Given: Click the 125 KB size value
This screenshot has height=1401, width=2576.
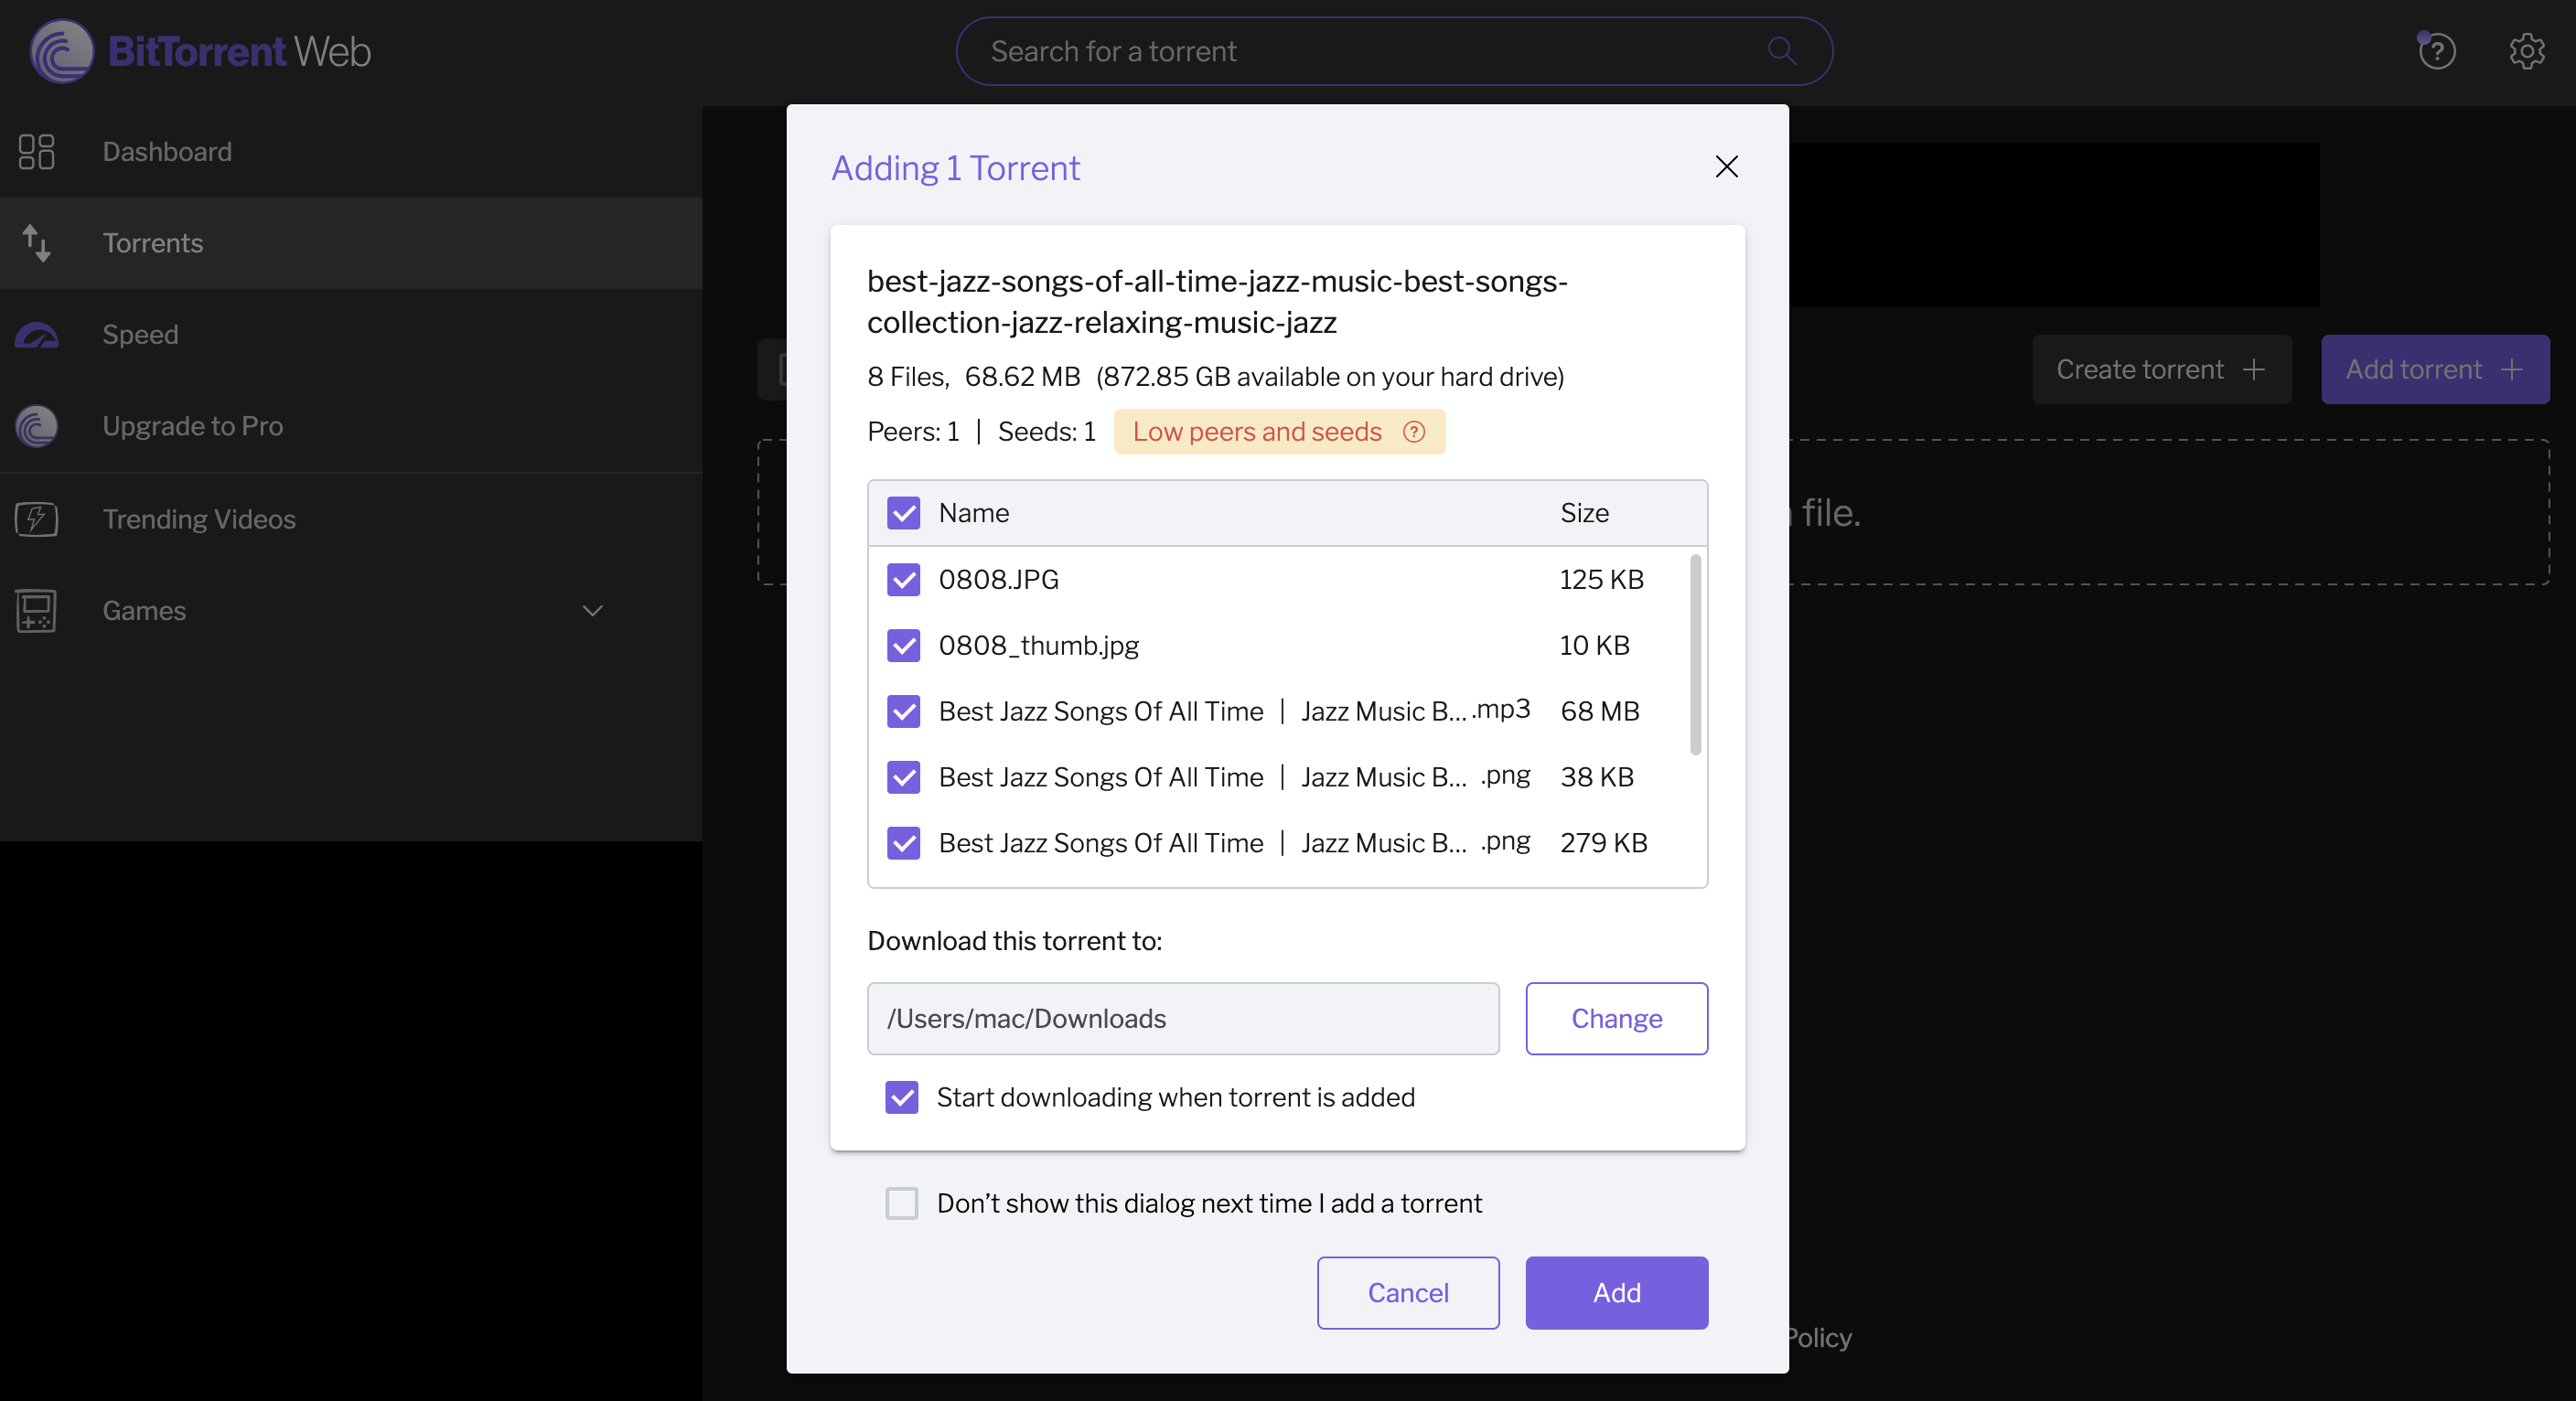Looking at the screenshot, I should [x=1601, y=579].
